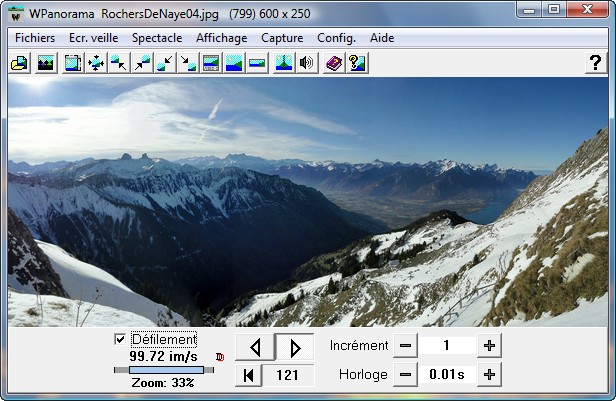The width and height of the screenshot is (616, 401).
Task: Jump to start with the rewind button
Action: tap(248, 375)
